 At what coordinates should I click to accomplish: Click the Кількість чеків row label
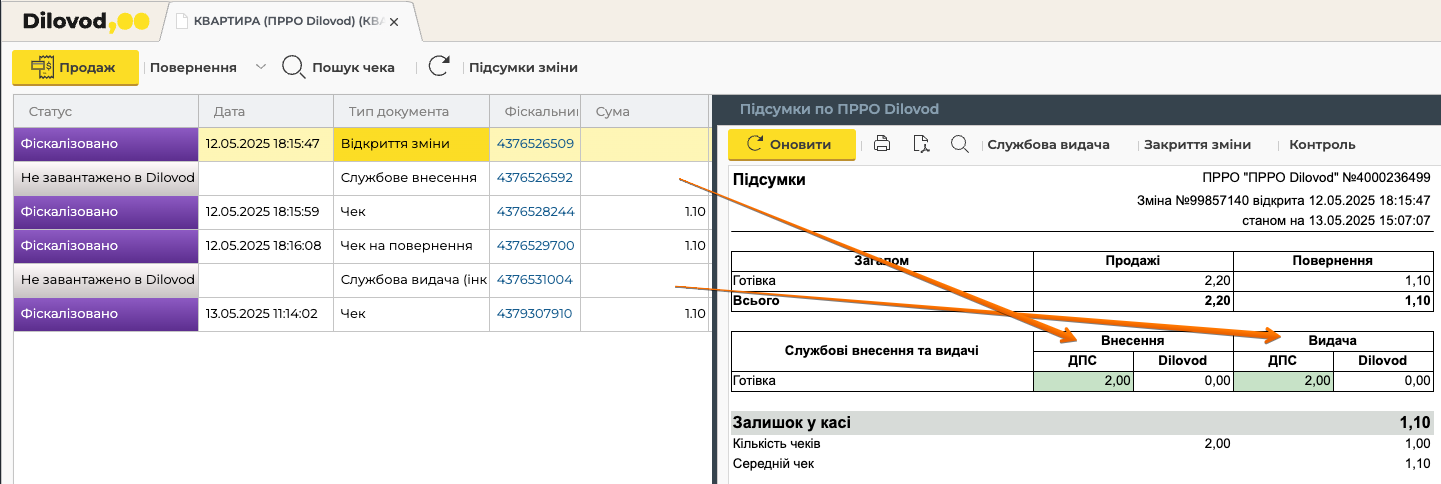point(777,444)
